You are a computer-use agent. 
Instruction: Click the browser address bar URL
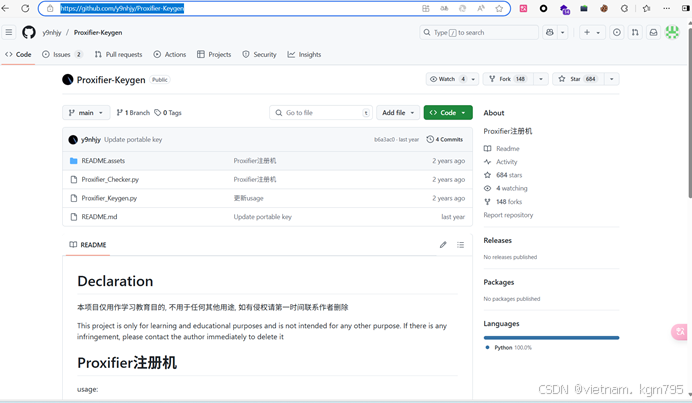[x=122, y=8]
